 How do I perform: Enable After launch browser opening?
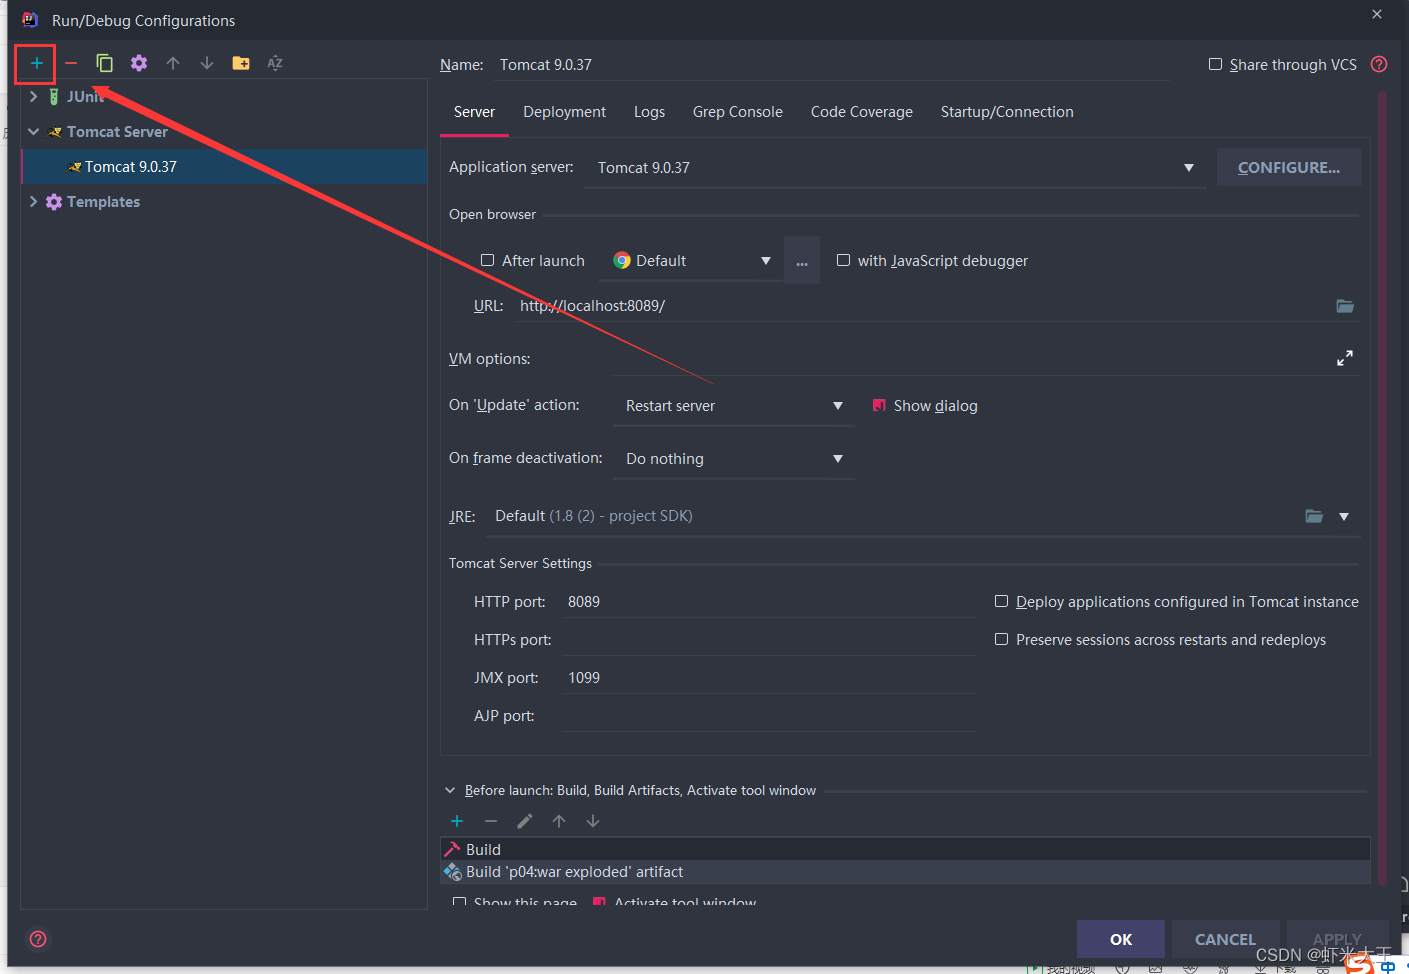coord(487,260)
